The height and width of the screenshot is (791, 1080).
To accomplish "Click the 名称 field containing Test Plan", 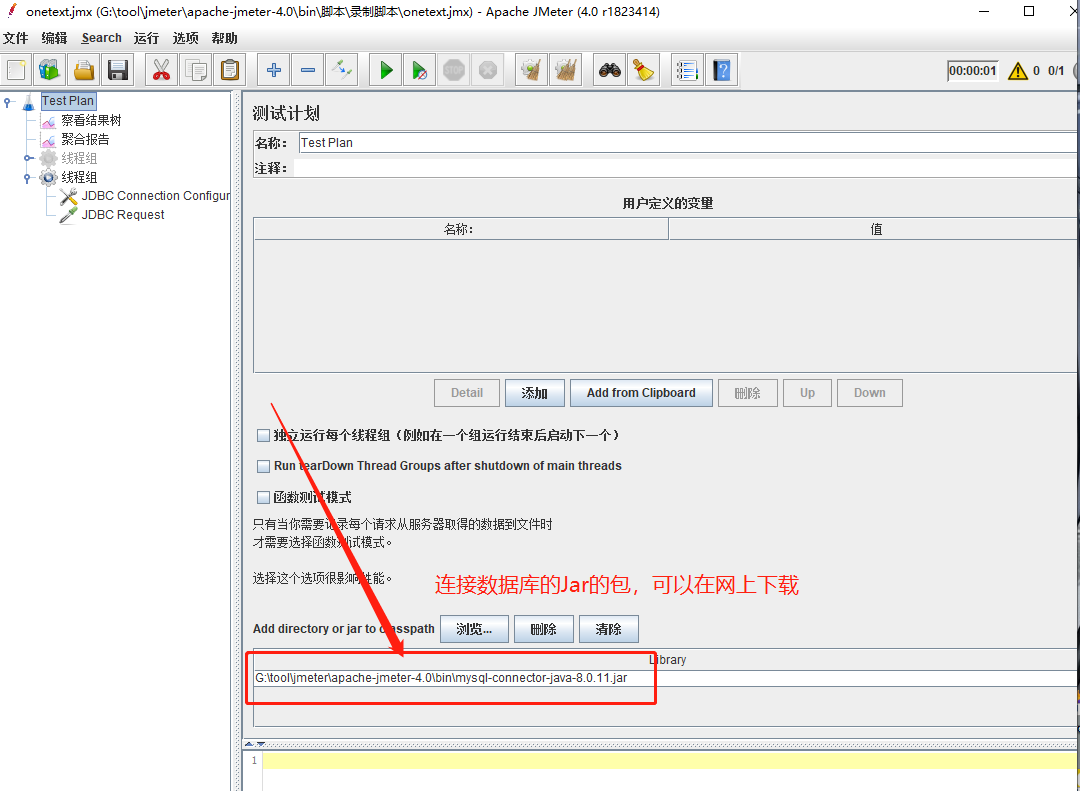I will click(x=687, y=143).
